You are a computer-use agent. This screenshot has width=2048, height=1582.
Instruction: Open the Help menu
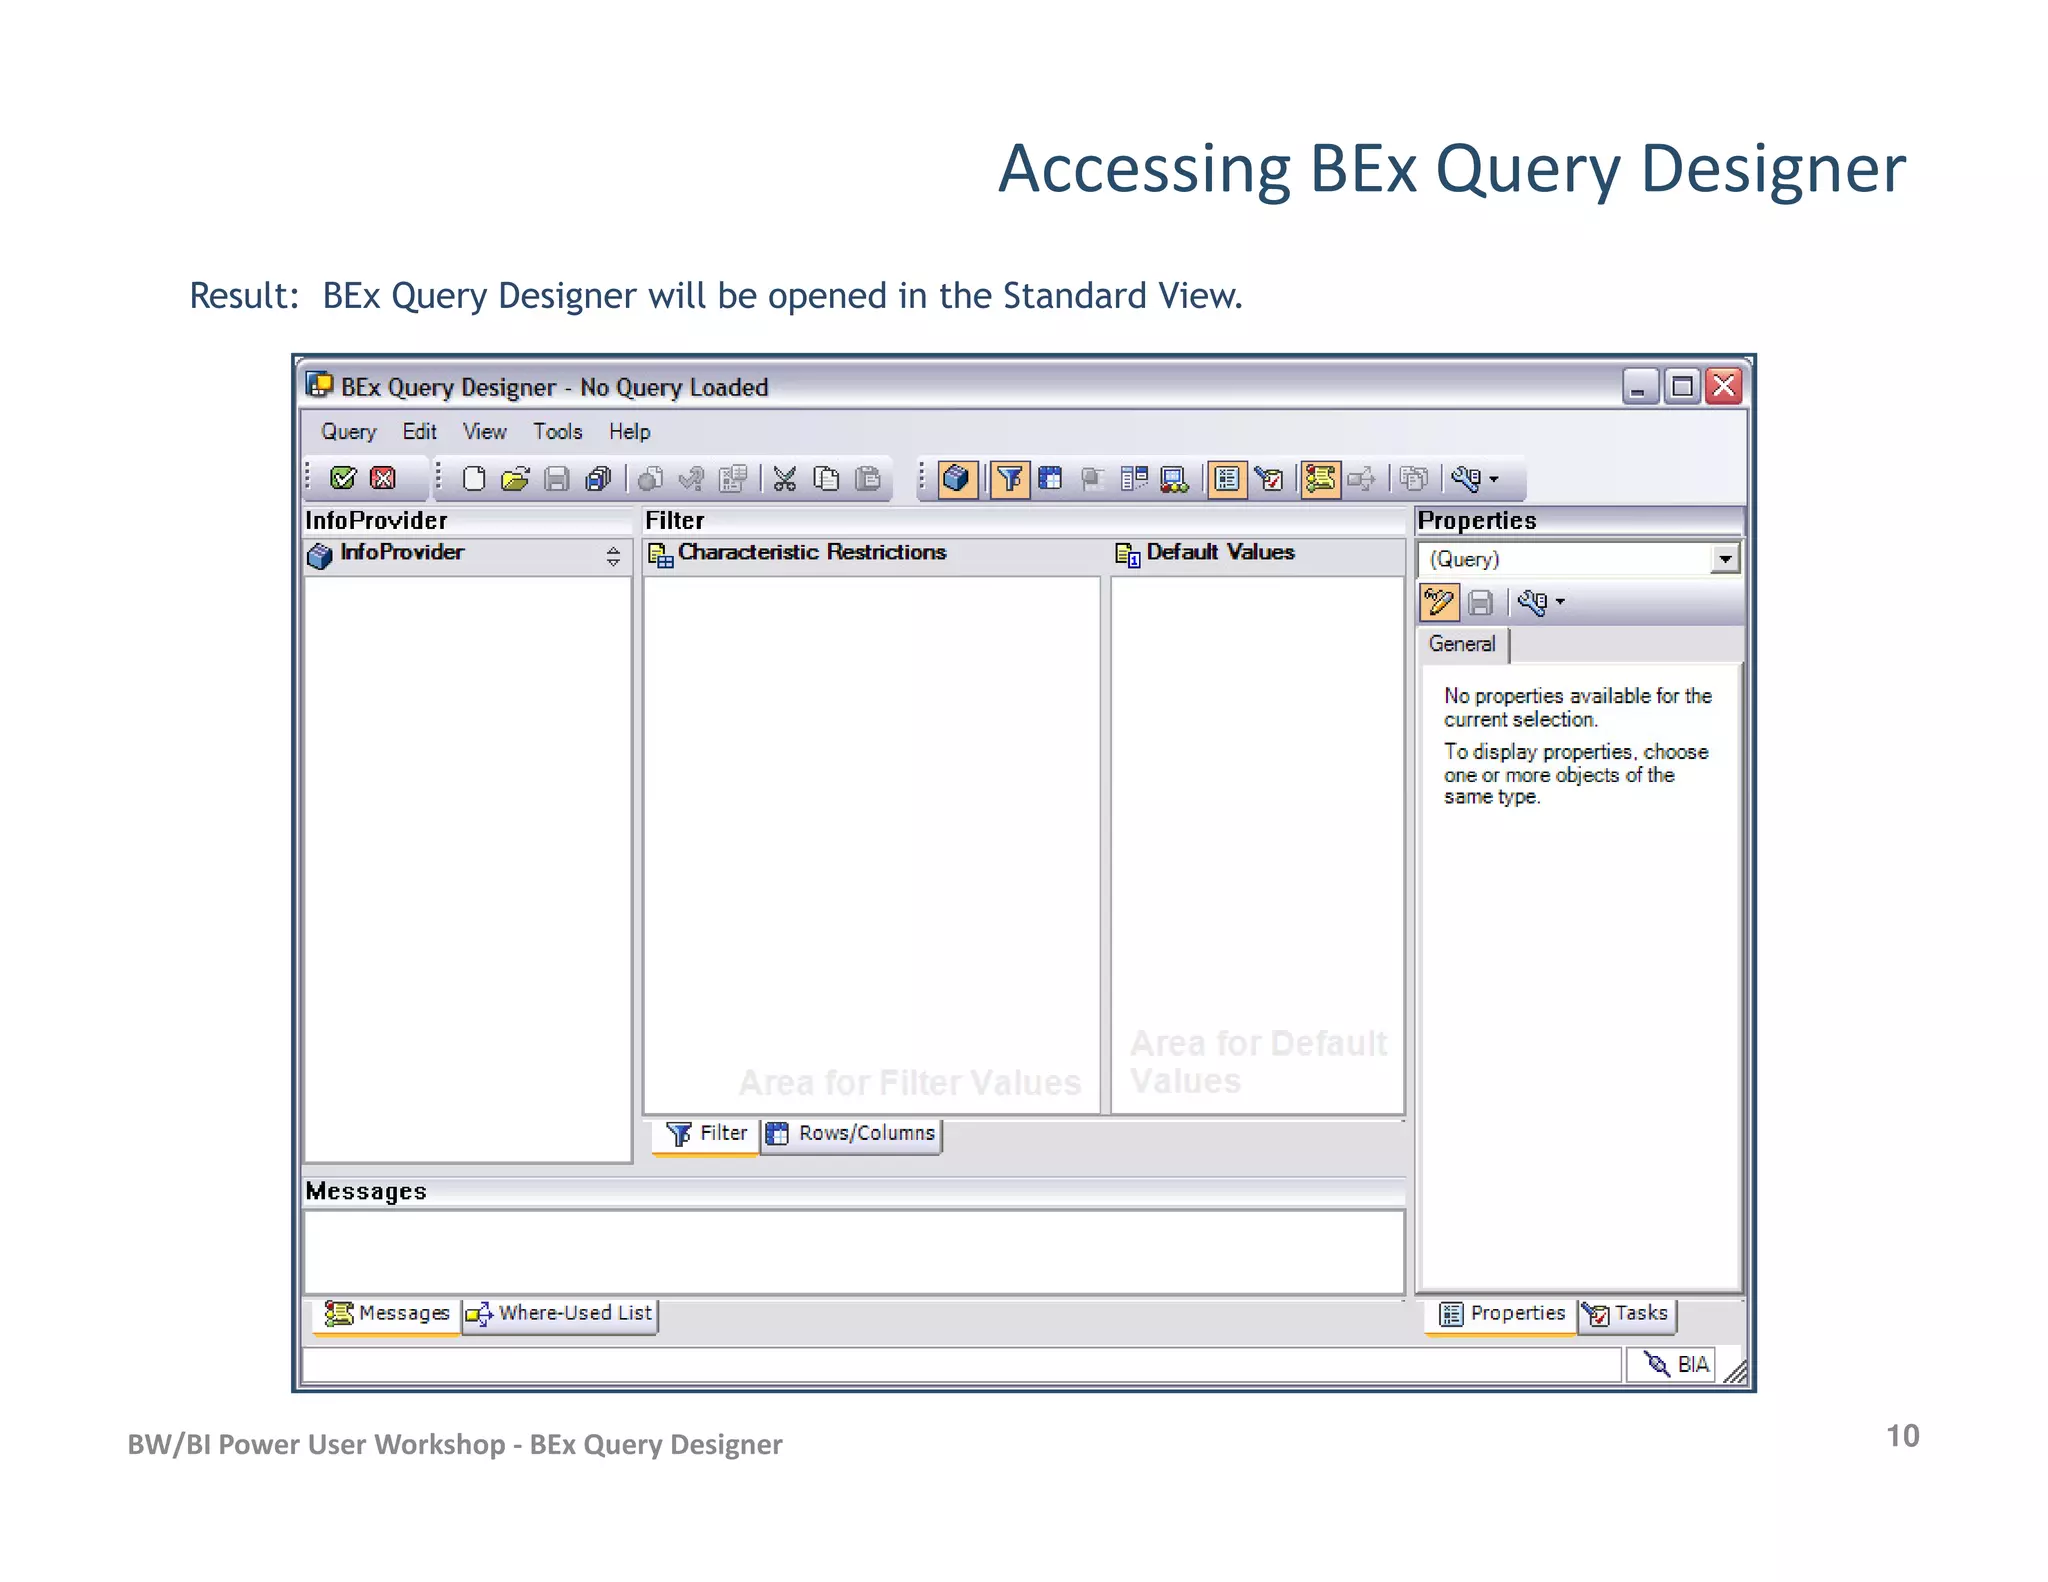coord(630,432)
